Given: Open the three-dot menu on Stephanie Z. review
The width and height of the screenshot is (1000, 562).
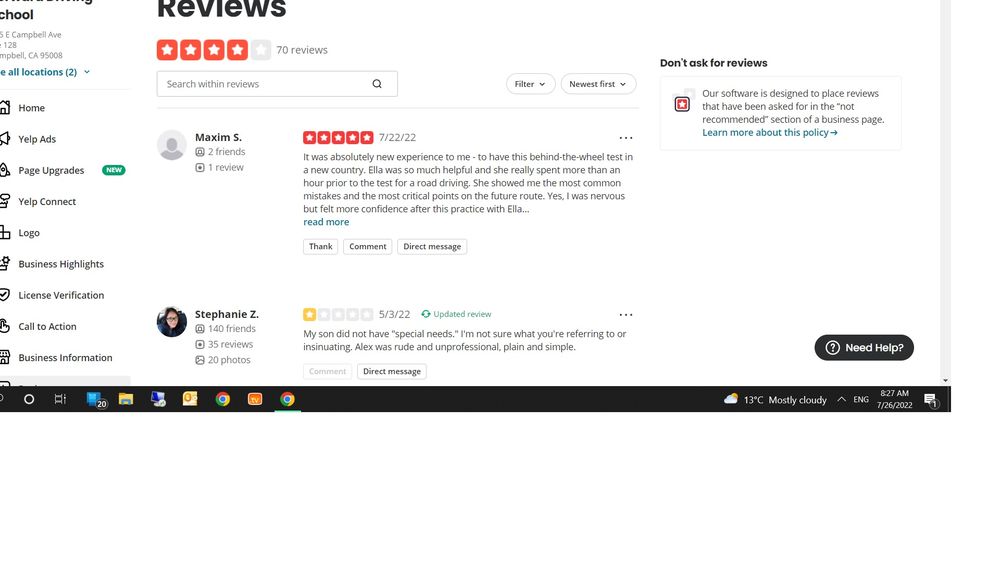Looking at the screenshot, I should (626, 314).
